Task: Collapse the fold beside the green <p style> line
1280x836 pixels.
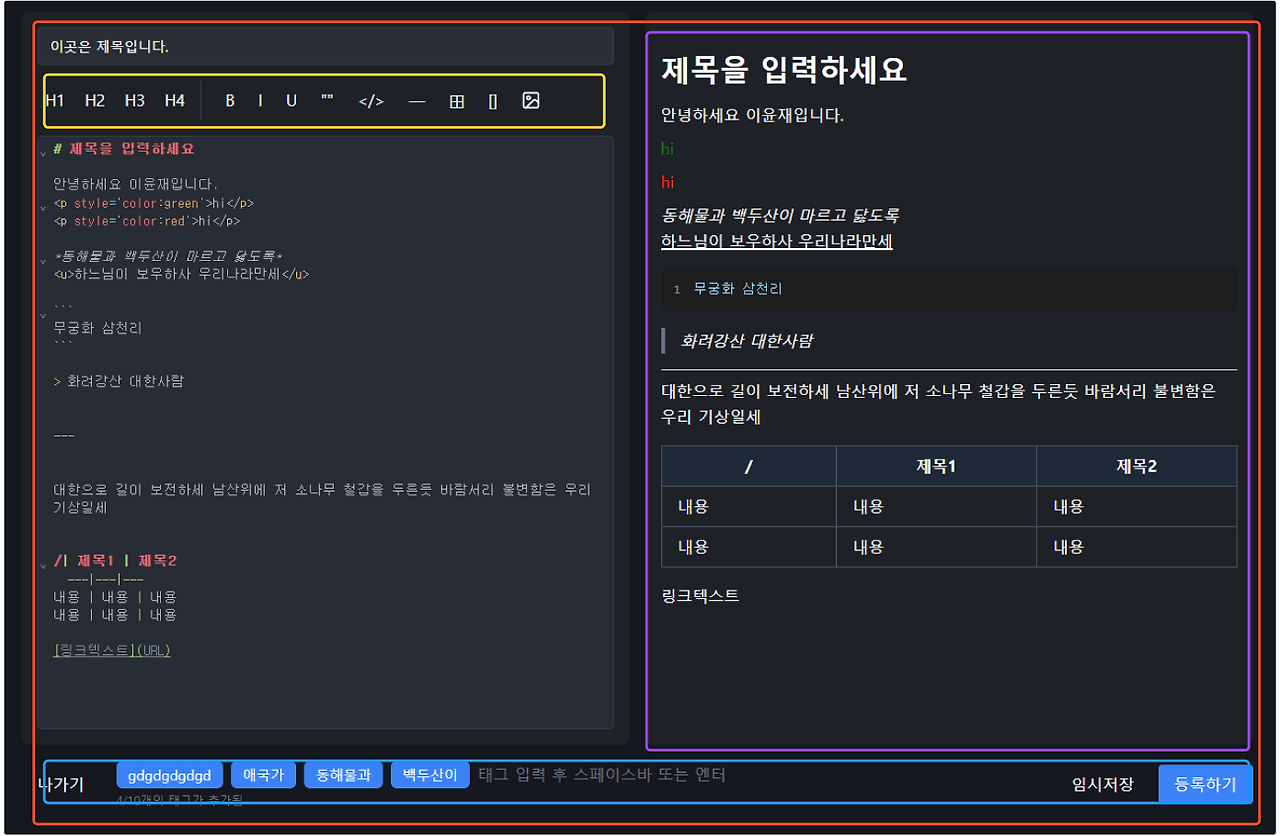Action: click(x=43, y=207)
